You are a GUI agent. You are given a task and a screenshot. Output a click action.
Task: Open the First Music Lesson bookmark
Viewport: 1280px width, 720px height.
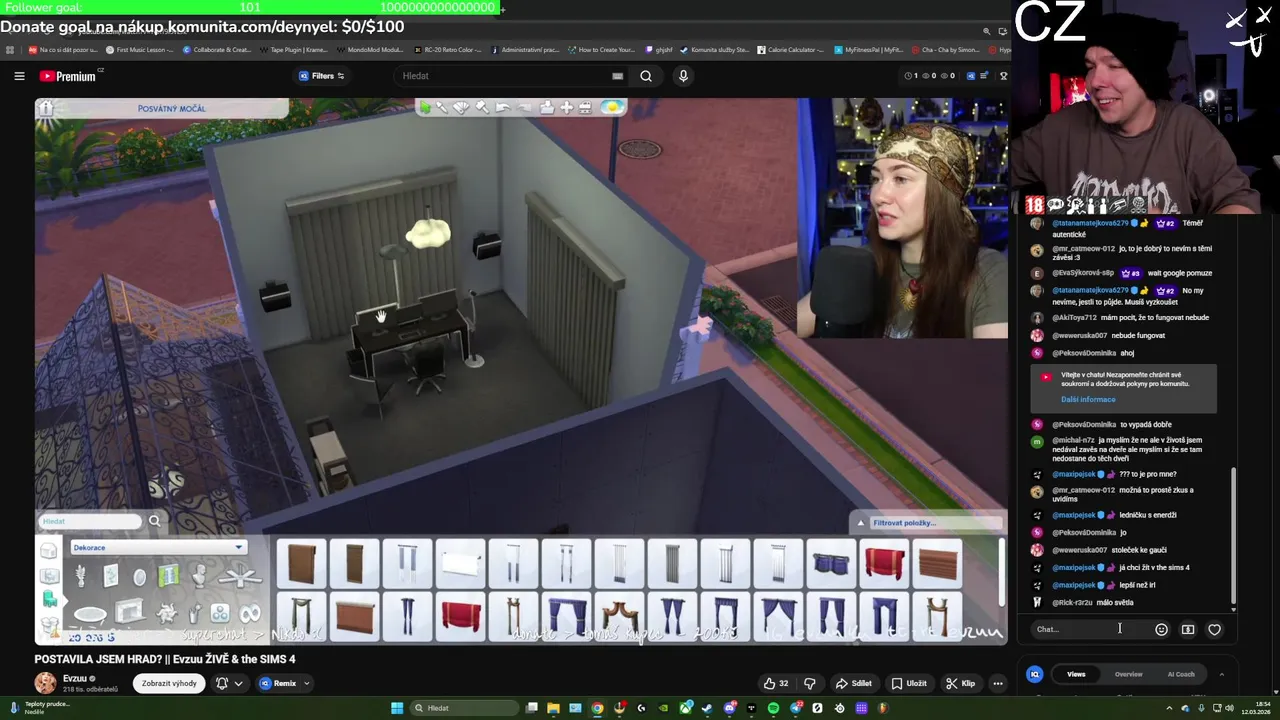tap(140, 49)
